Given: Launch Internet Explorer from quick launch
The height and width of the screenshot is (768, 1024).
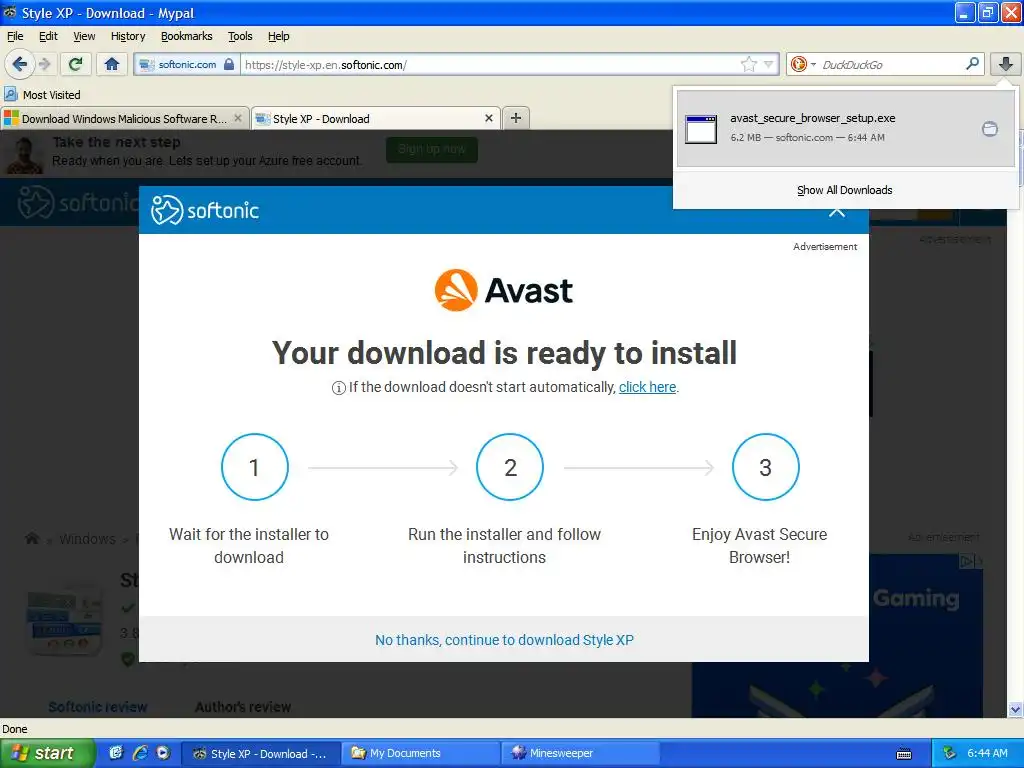Looking at the screenshot, I should click(x=140, y=753).
